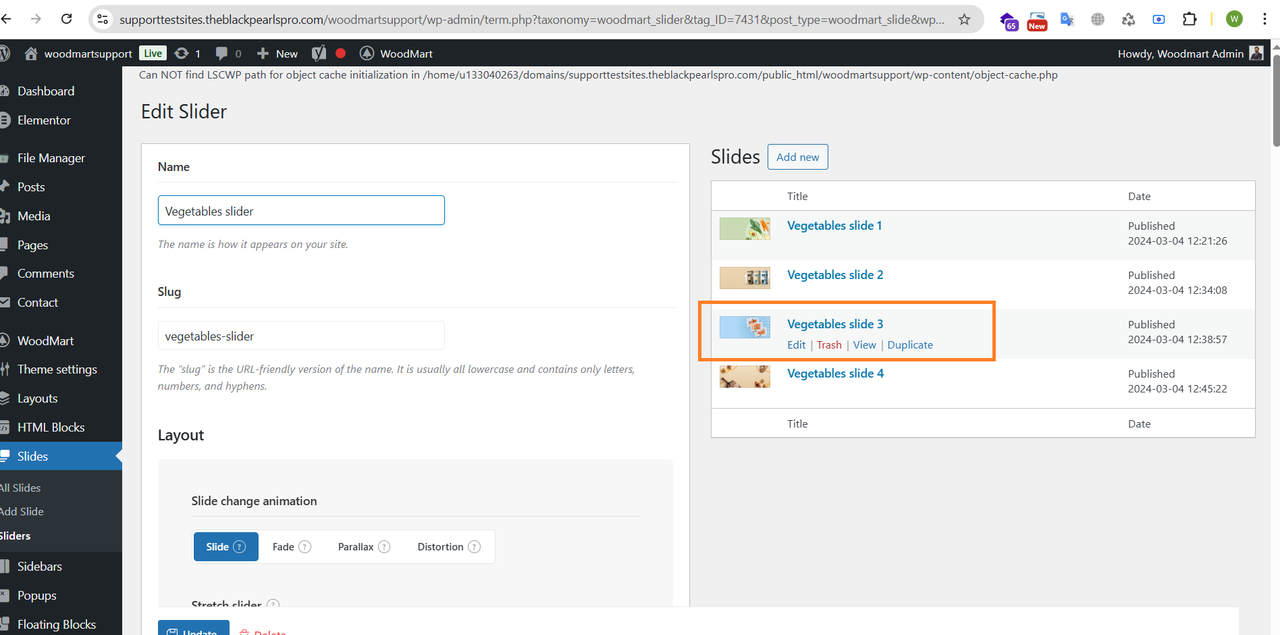Open File Manager in the sidebar
The height and width of the screenshot is (635, 1280).
(x=51, y=158)
